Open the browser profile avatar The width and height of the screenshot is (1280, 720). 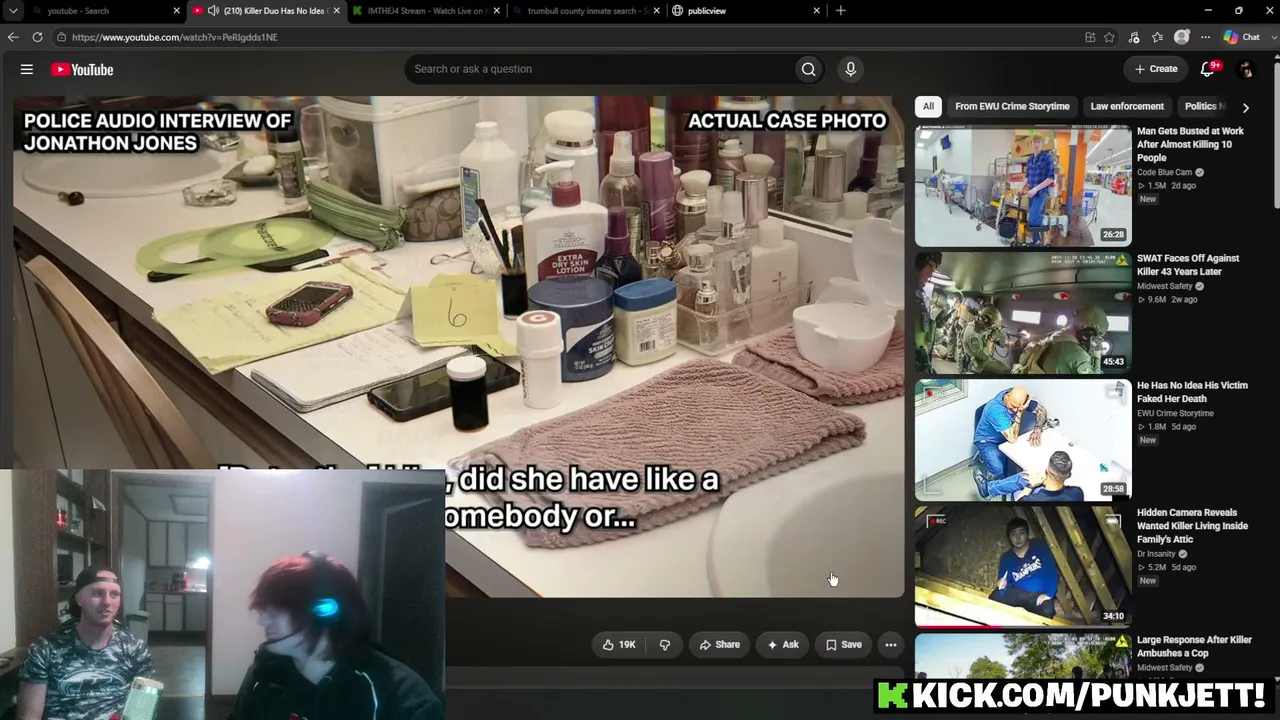(x=1182, y=37)
